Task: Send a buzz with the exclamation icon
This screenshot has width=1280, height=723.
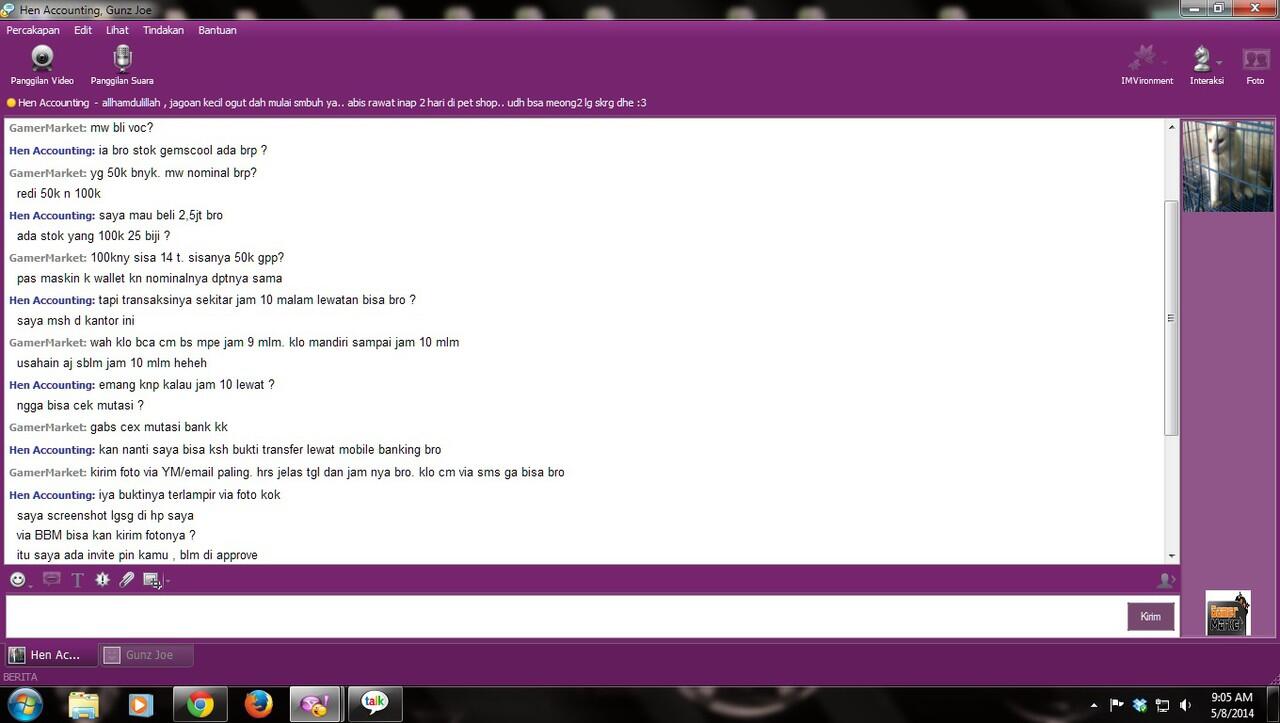Action: tap(102, 579)
